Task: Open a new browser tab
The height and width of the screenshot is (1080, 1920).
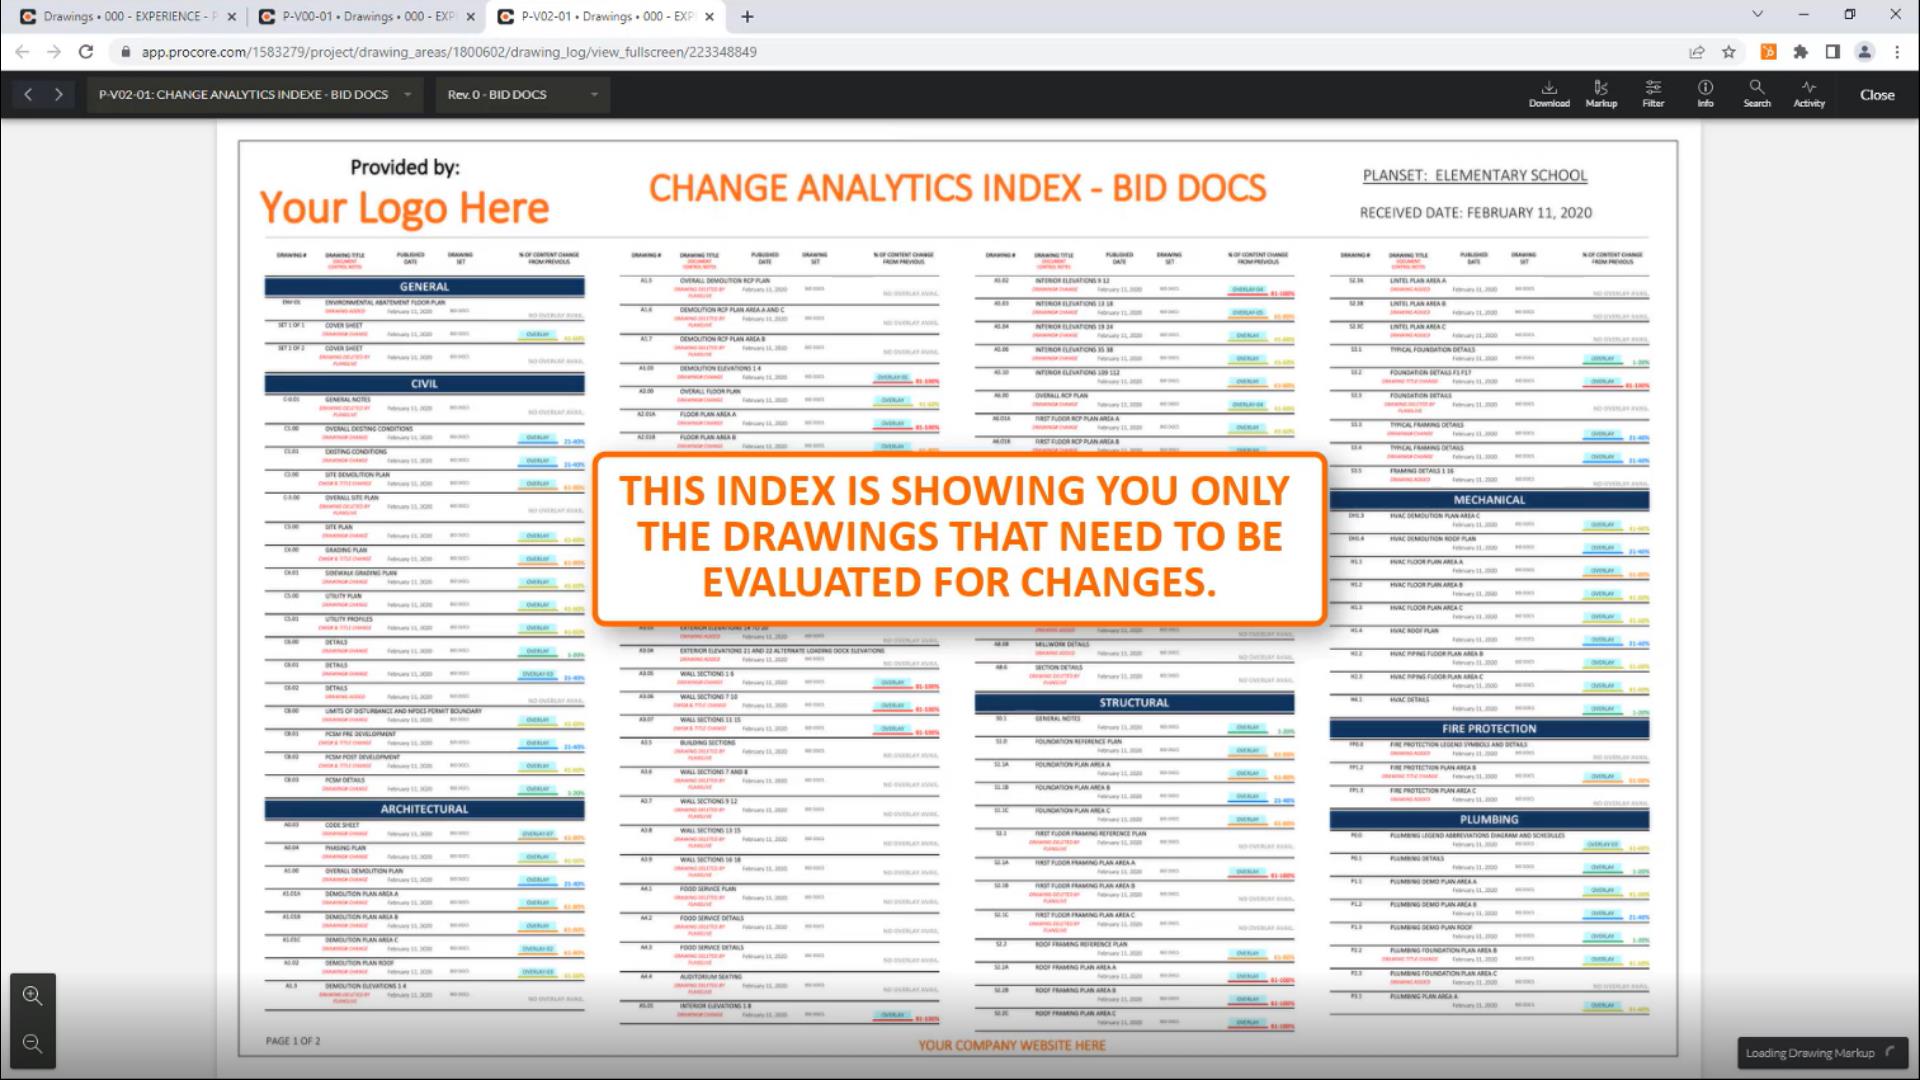Action: [747, 16]
